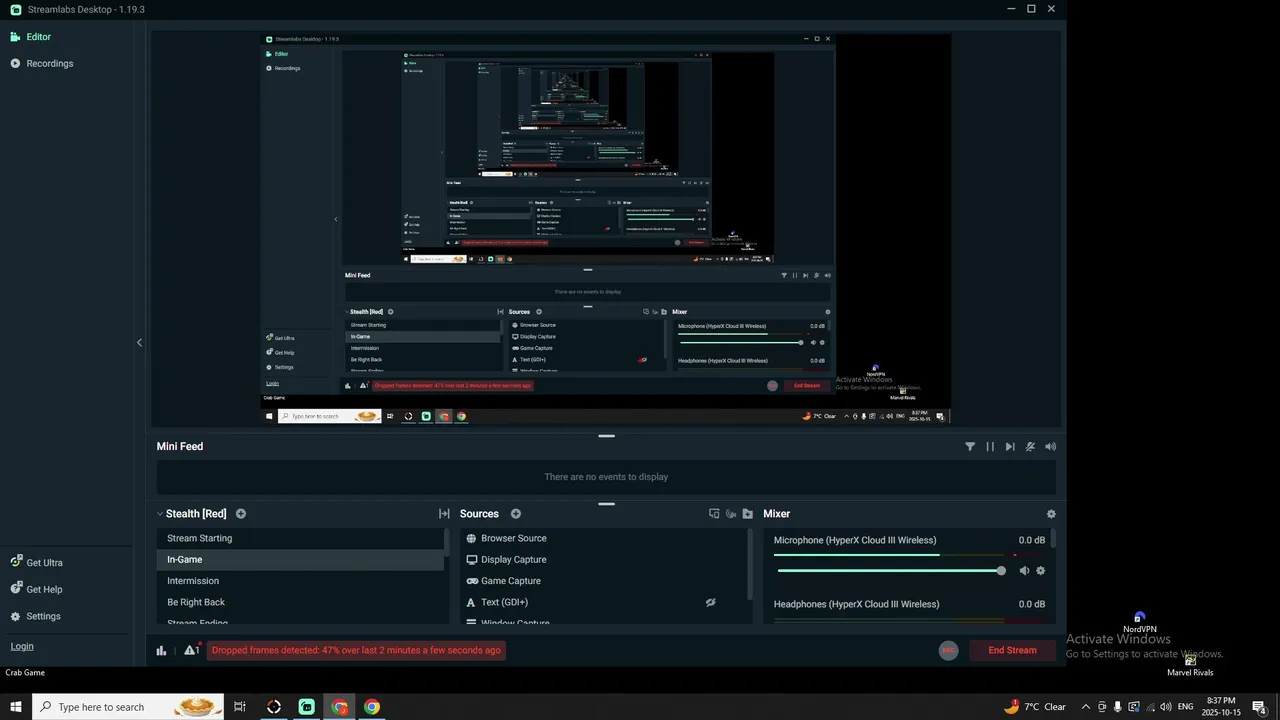Screen dimensions: 1280x720
Task: Click the Sources list scrollbar
Action: coord(750,563)
